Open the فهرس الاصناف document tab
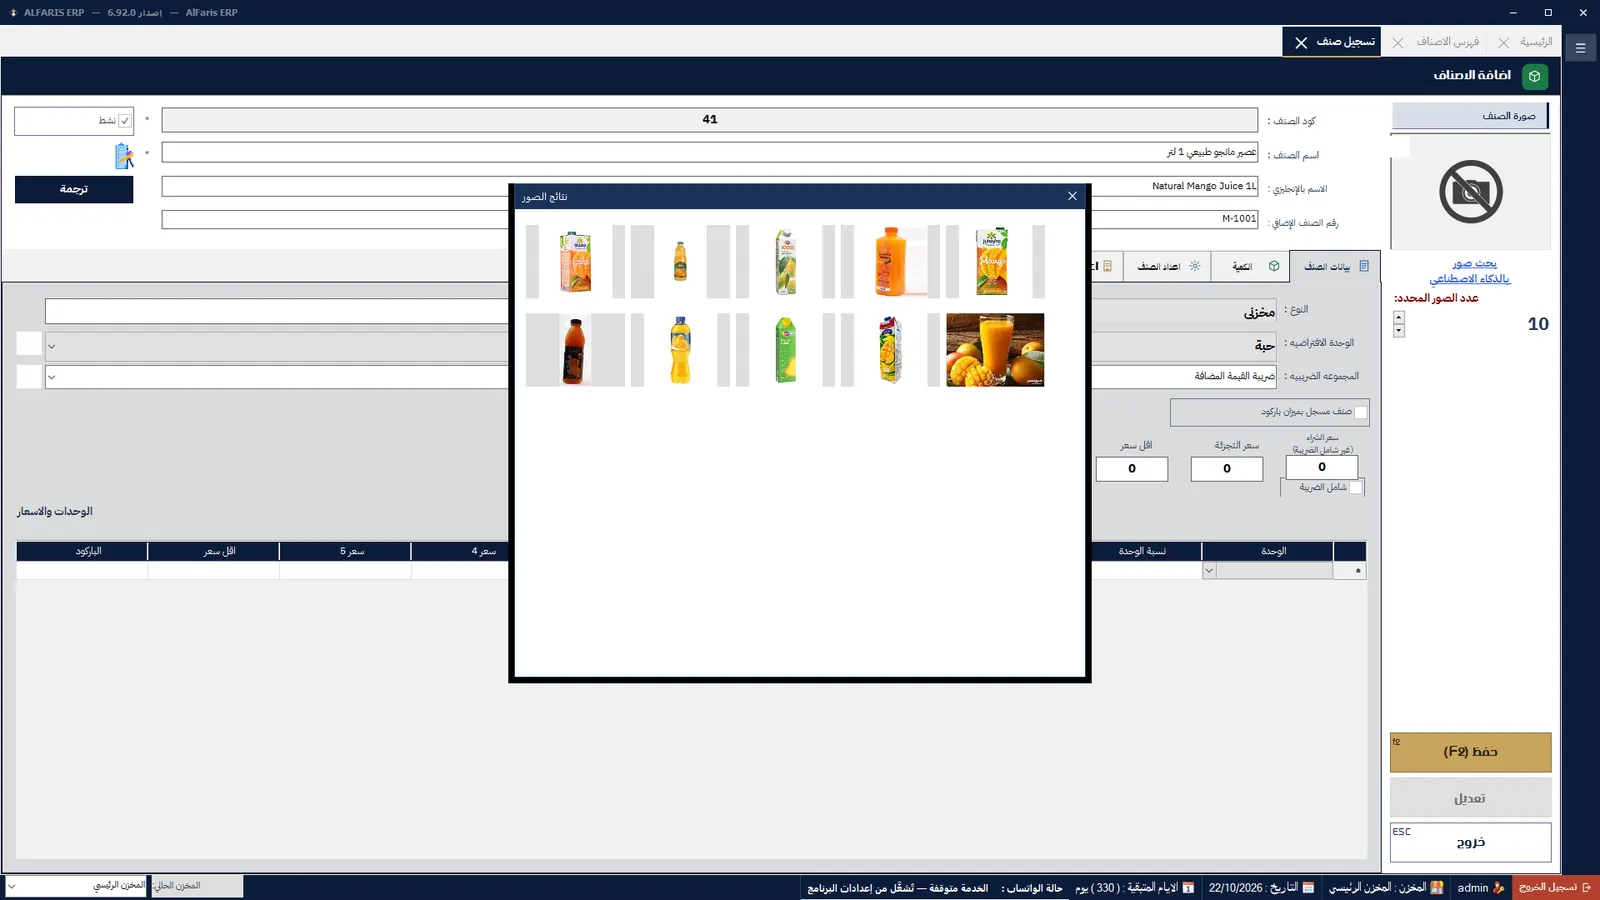This screenshot has height=900, width=1600. [1447, 42]
